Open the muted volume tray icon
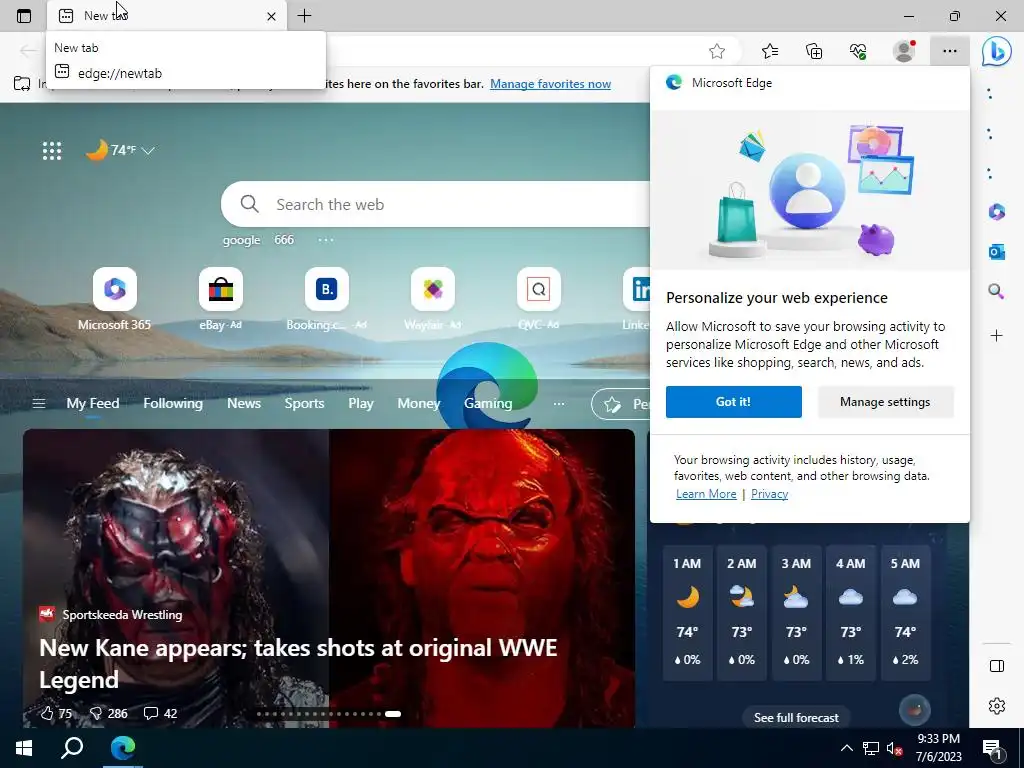 tap(893, 748)
